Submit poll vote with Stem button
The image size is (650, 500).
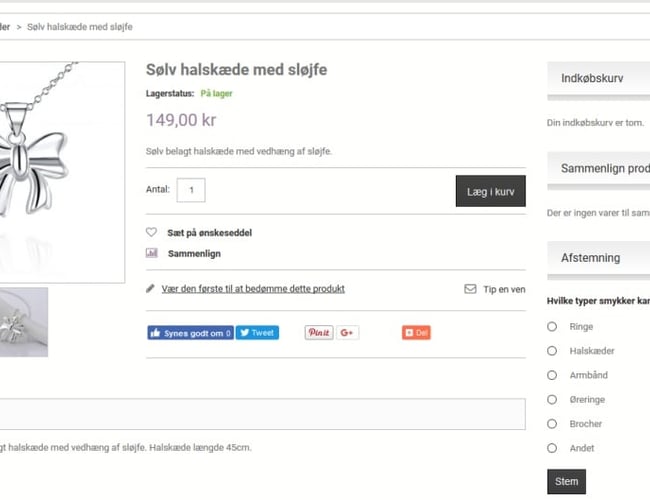tap(566, 482)
